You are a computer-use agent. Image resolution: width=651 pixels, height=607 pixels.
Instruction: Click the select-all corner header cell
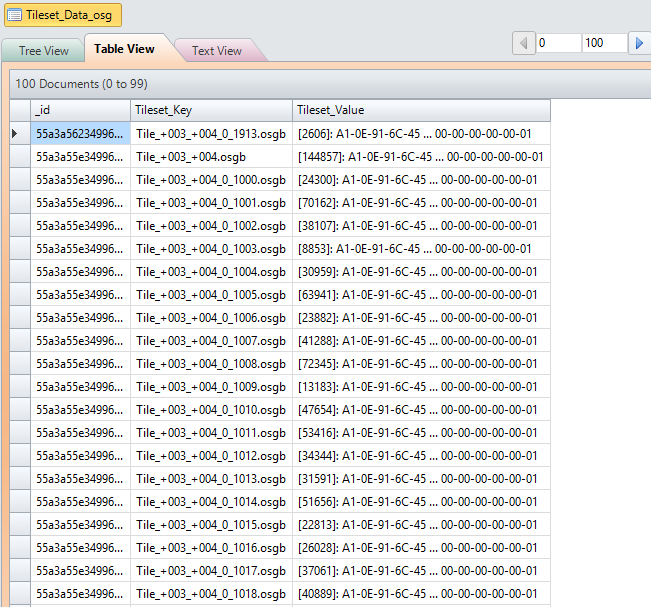[x=20, y=110]
